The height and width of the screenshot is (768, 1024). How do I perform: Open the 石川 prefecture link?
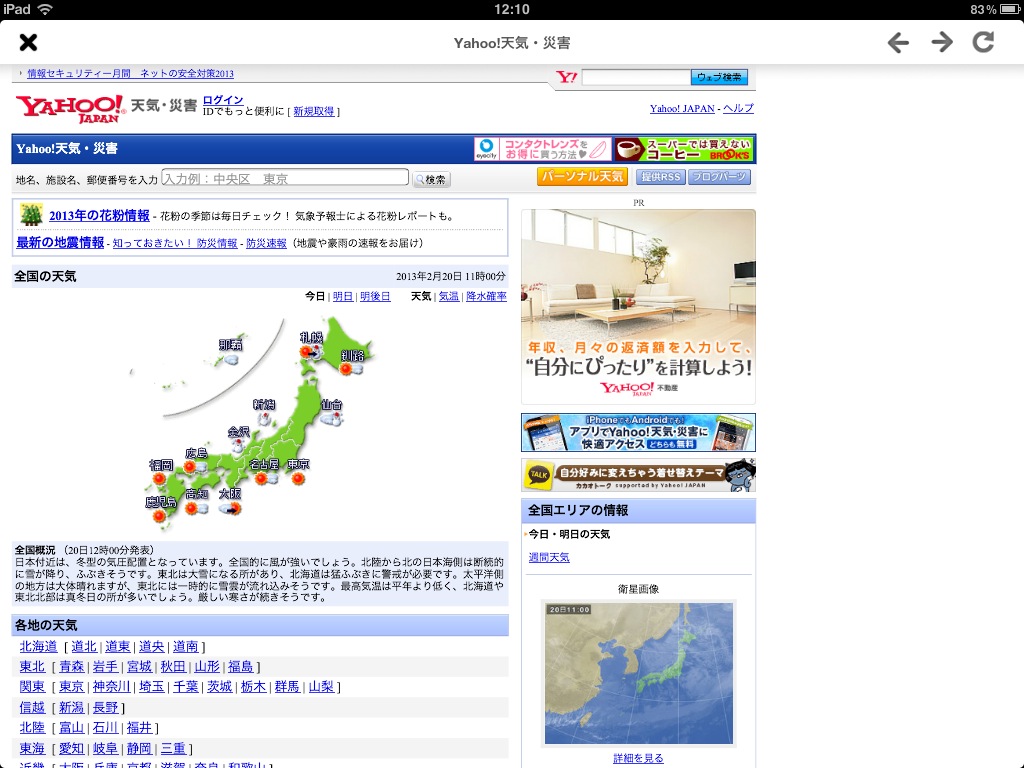click(x=105, y=728)
